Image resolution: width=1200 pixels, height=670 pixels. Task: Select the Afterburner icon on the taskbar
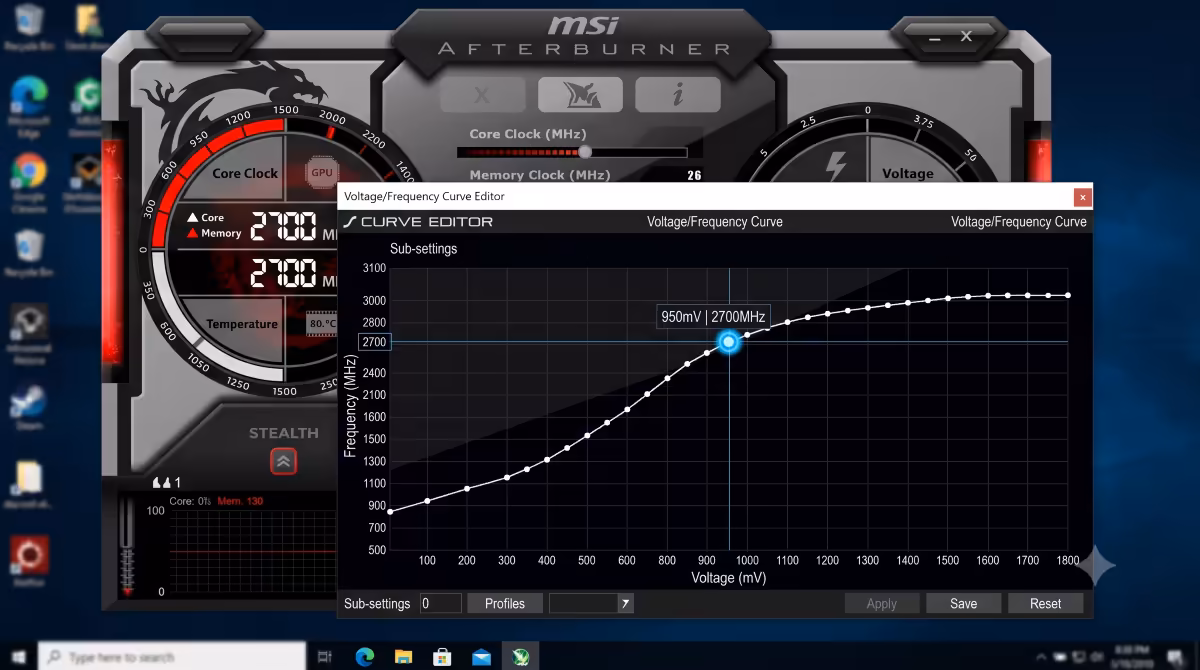pos(520,657)
